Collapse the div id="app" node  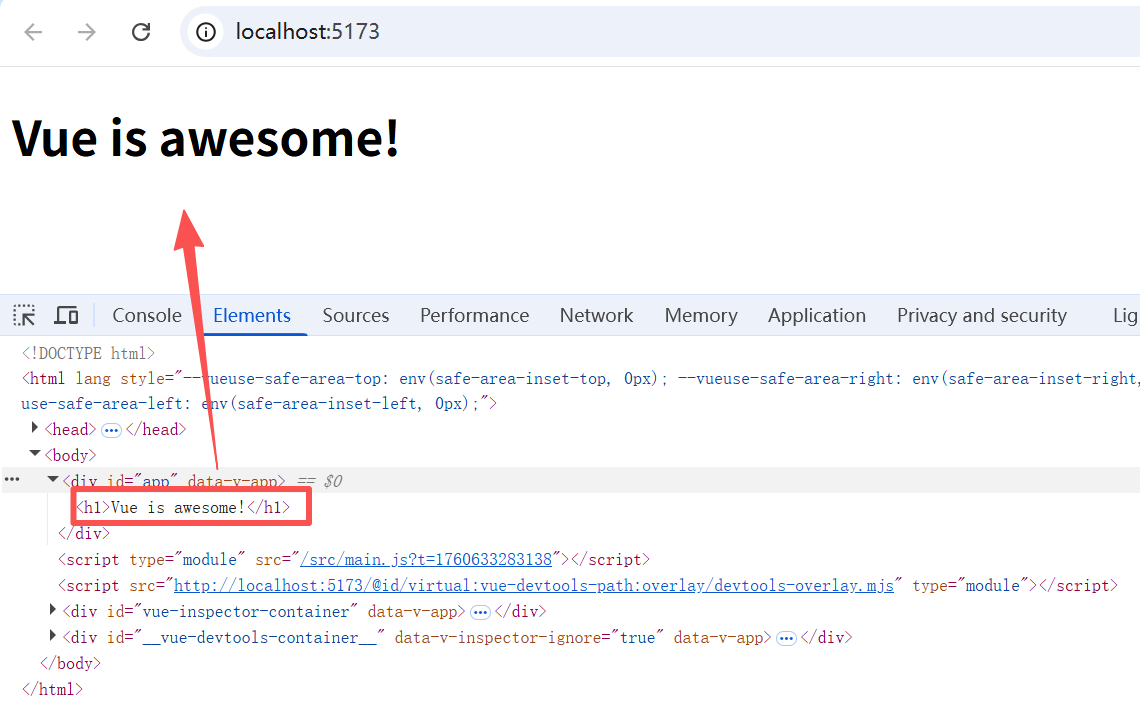52,479
